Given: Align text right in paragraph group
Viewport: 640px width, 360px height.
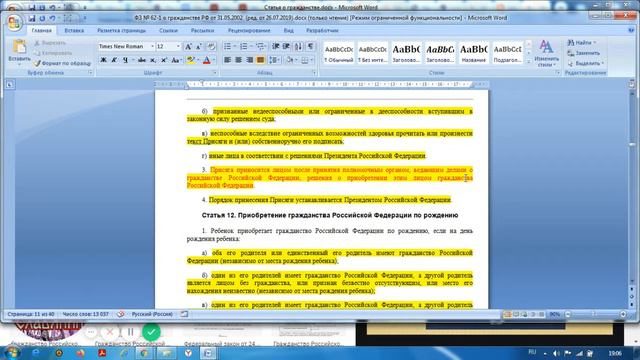Looking at the screenshot, I should click(x=249, y=60).
